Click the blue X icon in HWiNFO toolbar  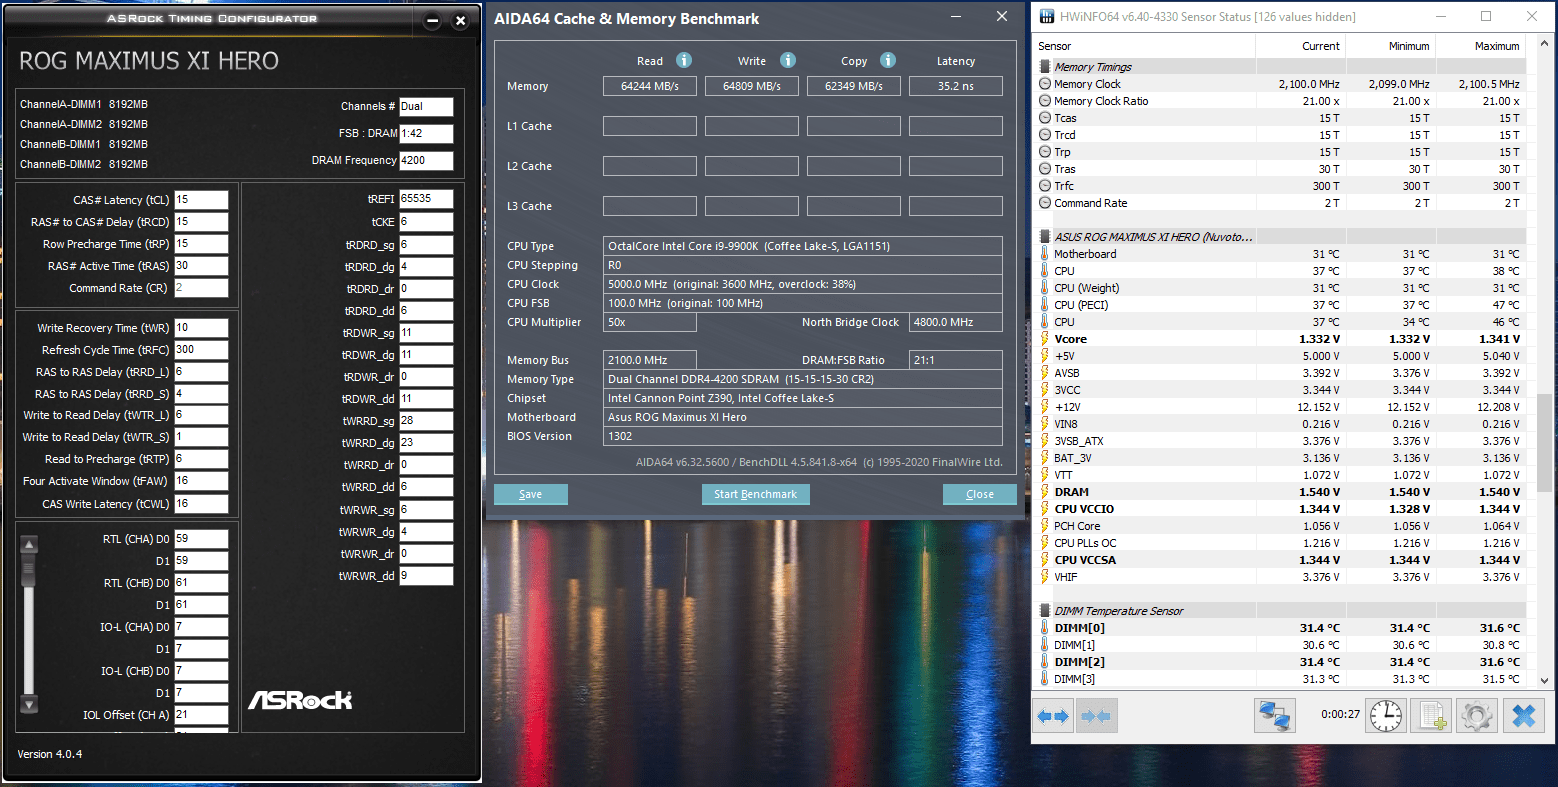(x=1524, y=716)
